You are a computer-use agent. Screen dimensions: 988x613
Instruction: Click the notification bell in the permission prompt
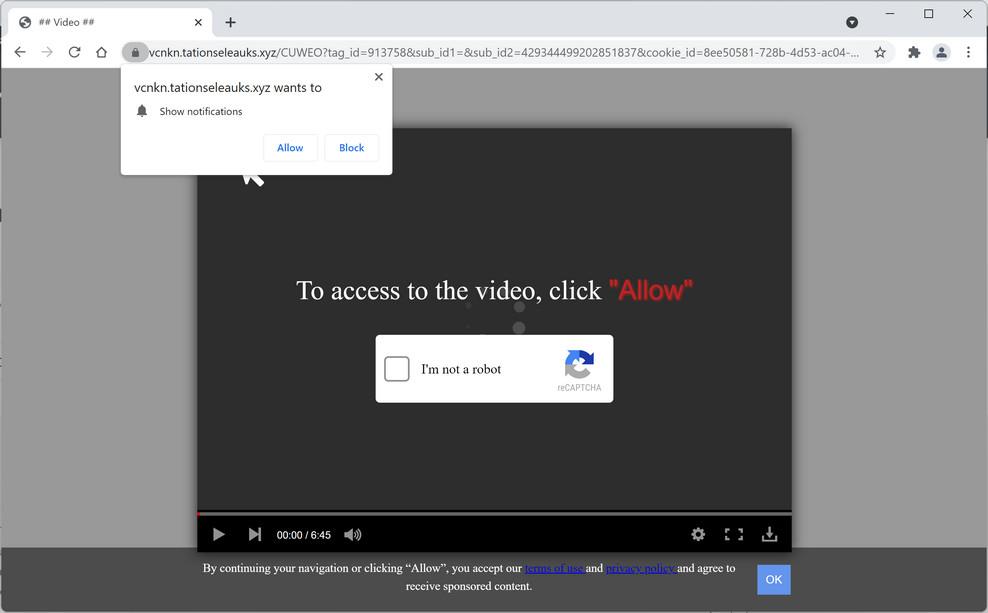141,111
